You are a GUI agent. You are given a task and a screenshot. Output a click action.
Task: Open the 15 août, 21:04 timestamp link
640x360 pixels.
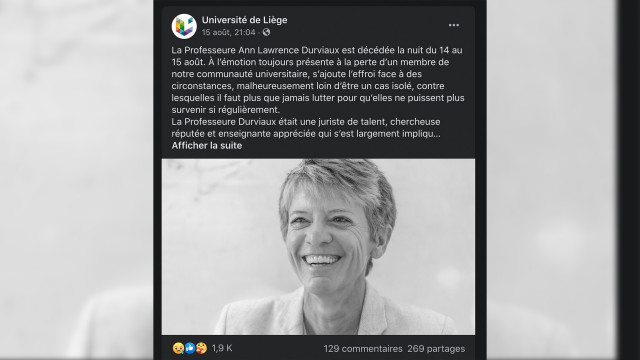229,32
